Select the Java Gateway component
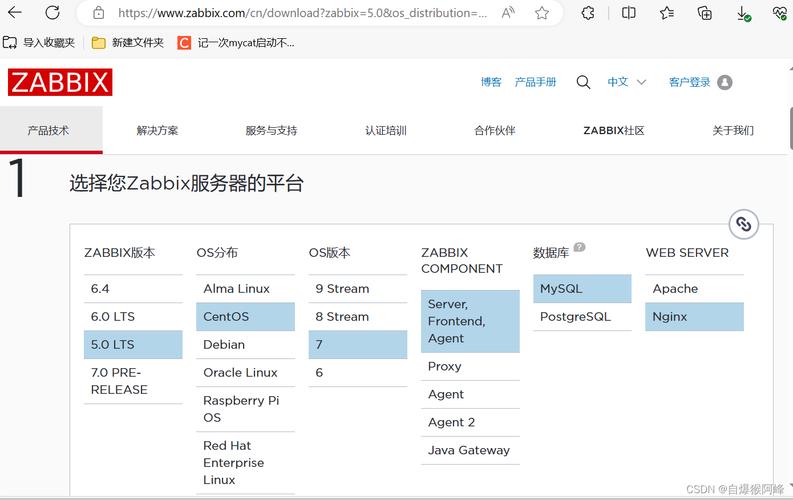The image size is (793, 500). point(470,450)
